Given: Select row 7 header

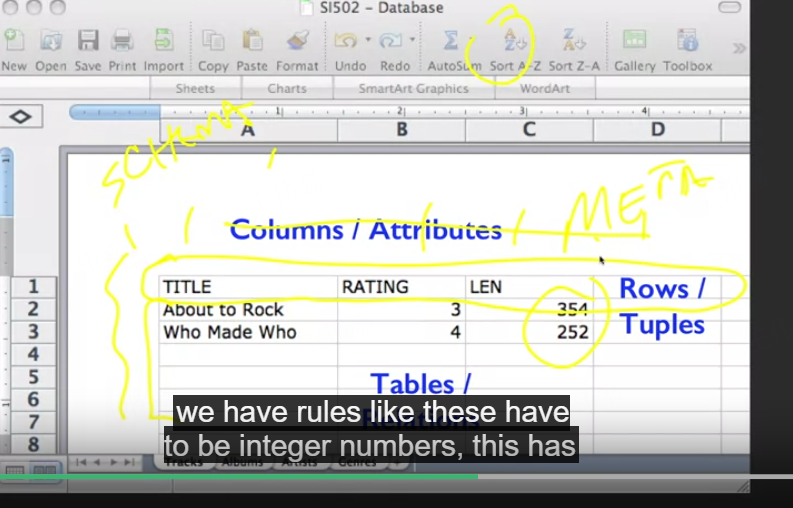Looking at the screenshot, I should click(x=33, y=422).
